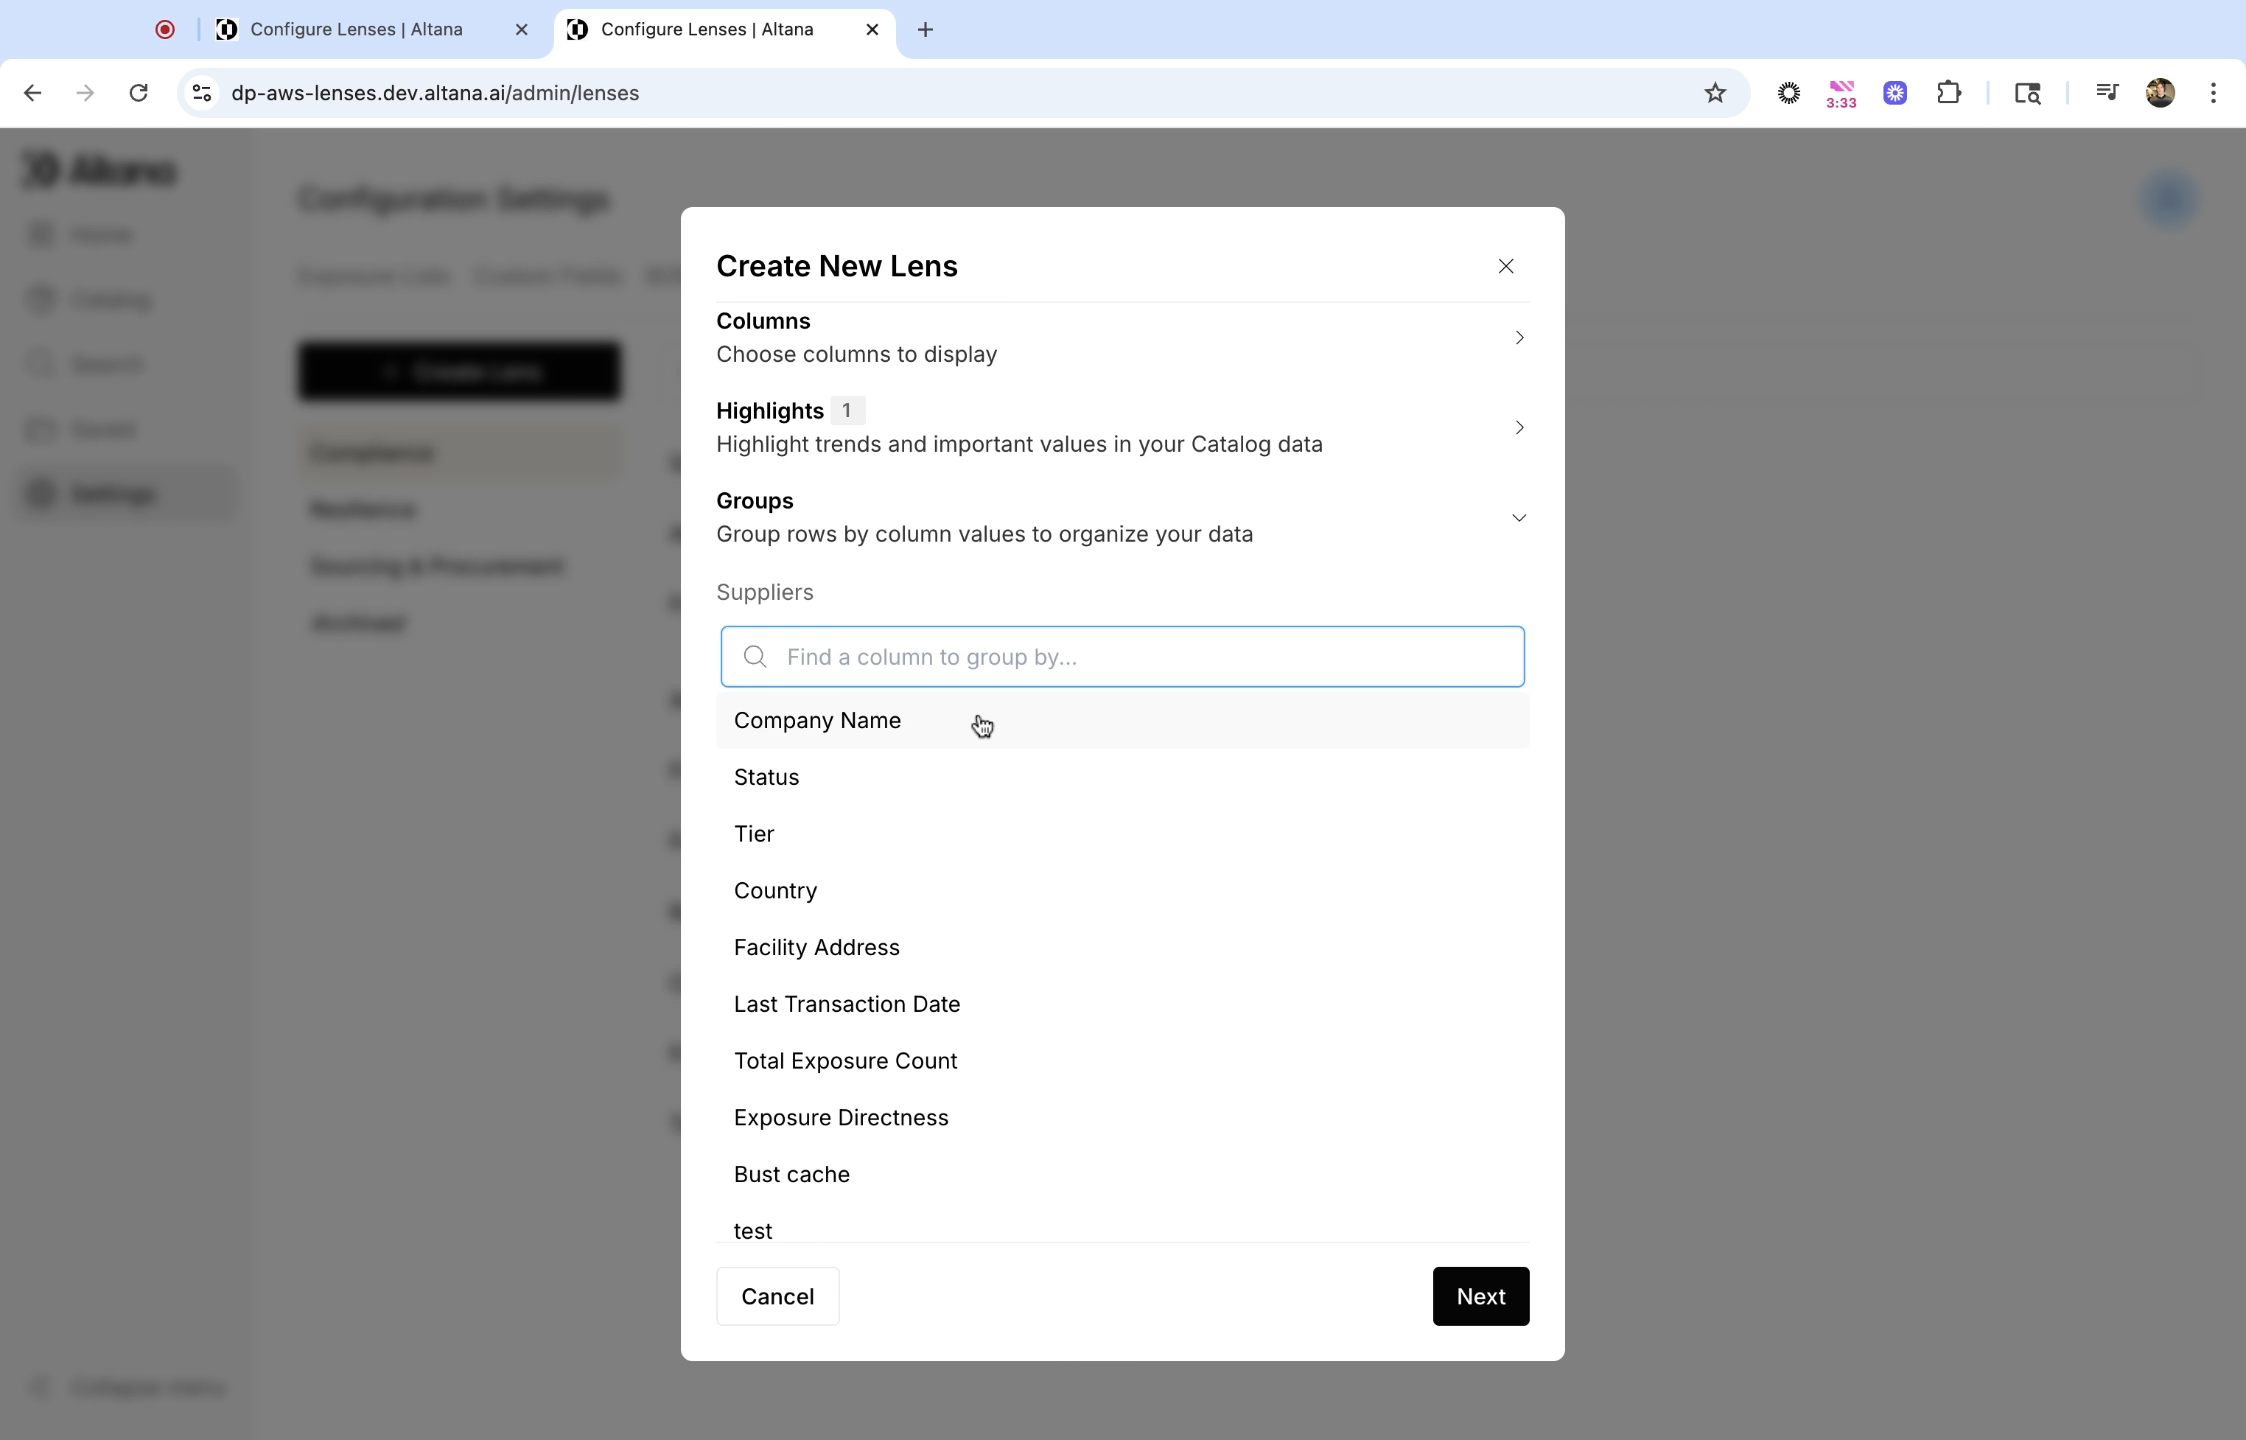Screen dimensions: 2246x1440
Task: Expand the Highlights section chevron
Action: (1518, 428)
